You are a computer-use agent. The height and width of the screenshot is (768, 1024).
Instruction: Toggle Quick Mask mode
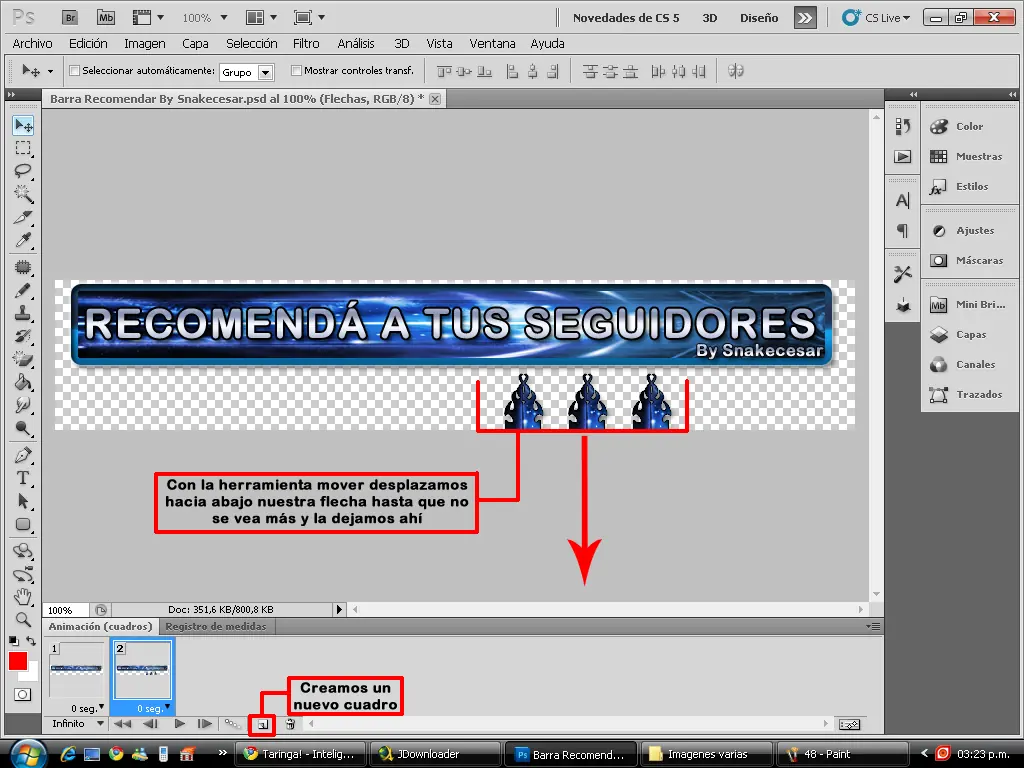[23, 695]
